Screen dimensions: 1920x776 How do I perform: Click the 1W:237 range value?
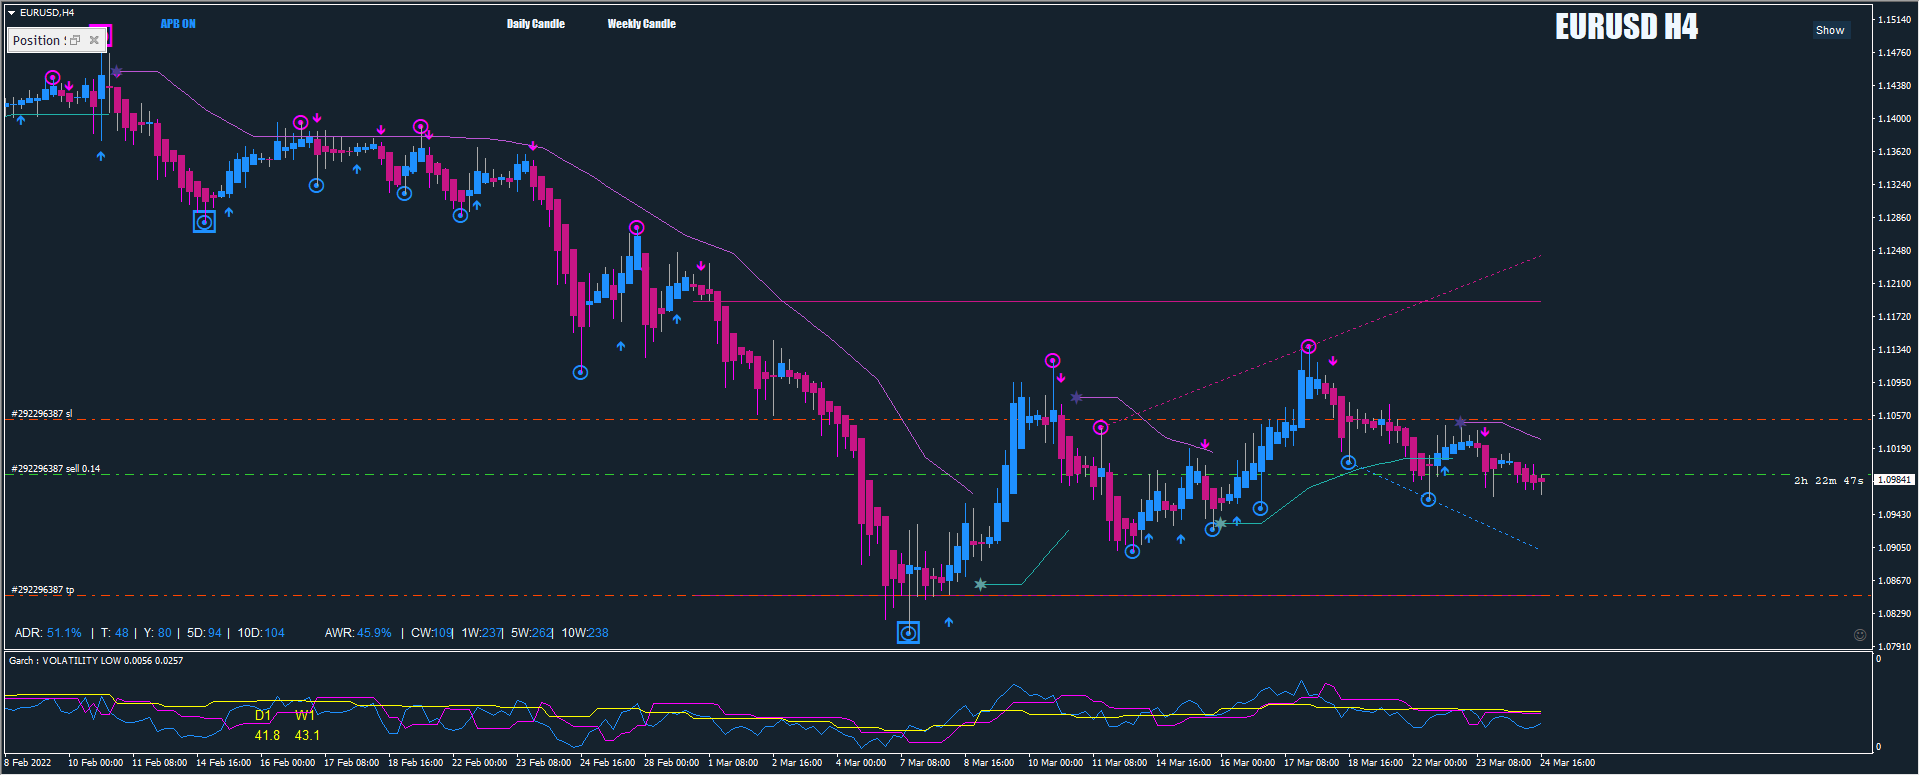pyautogui.click(x=482, y=633)
